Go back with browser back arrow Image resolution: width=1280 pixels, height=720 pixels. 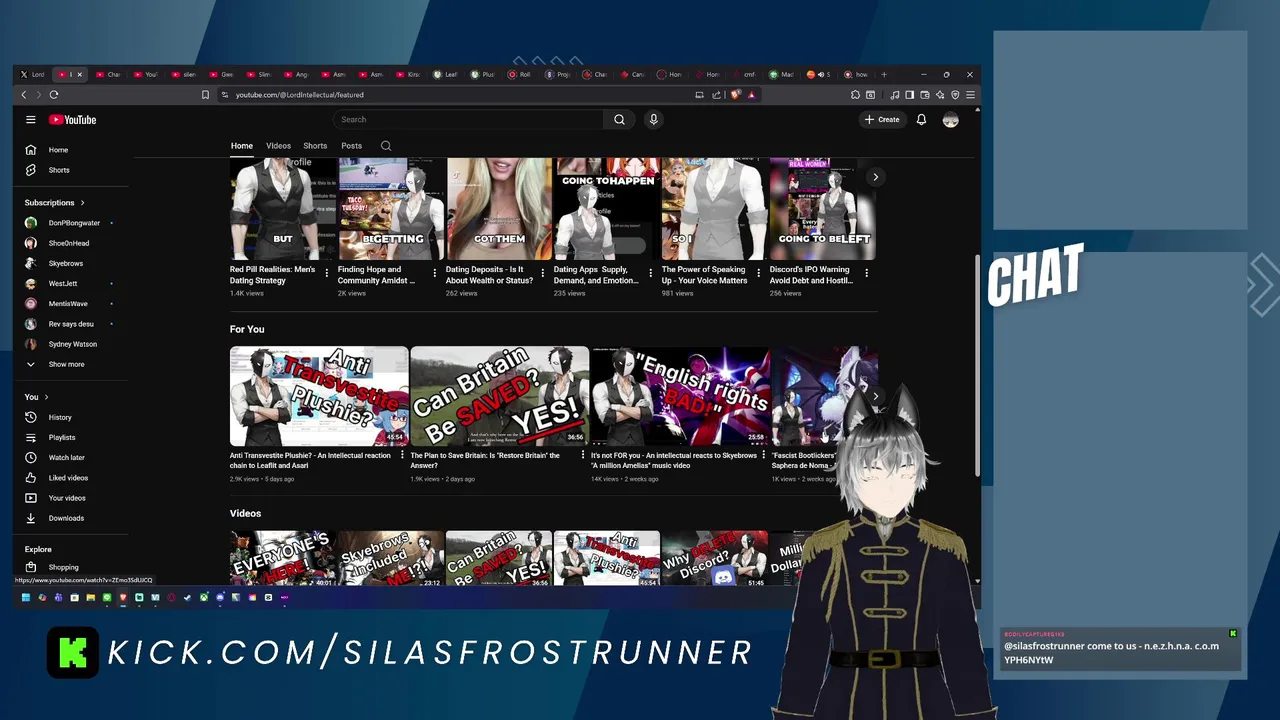tap(24, 95)
